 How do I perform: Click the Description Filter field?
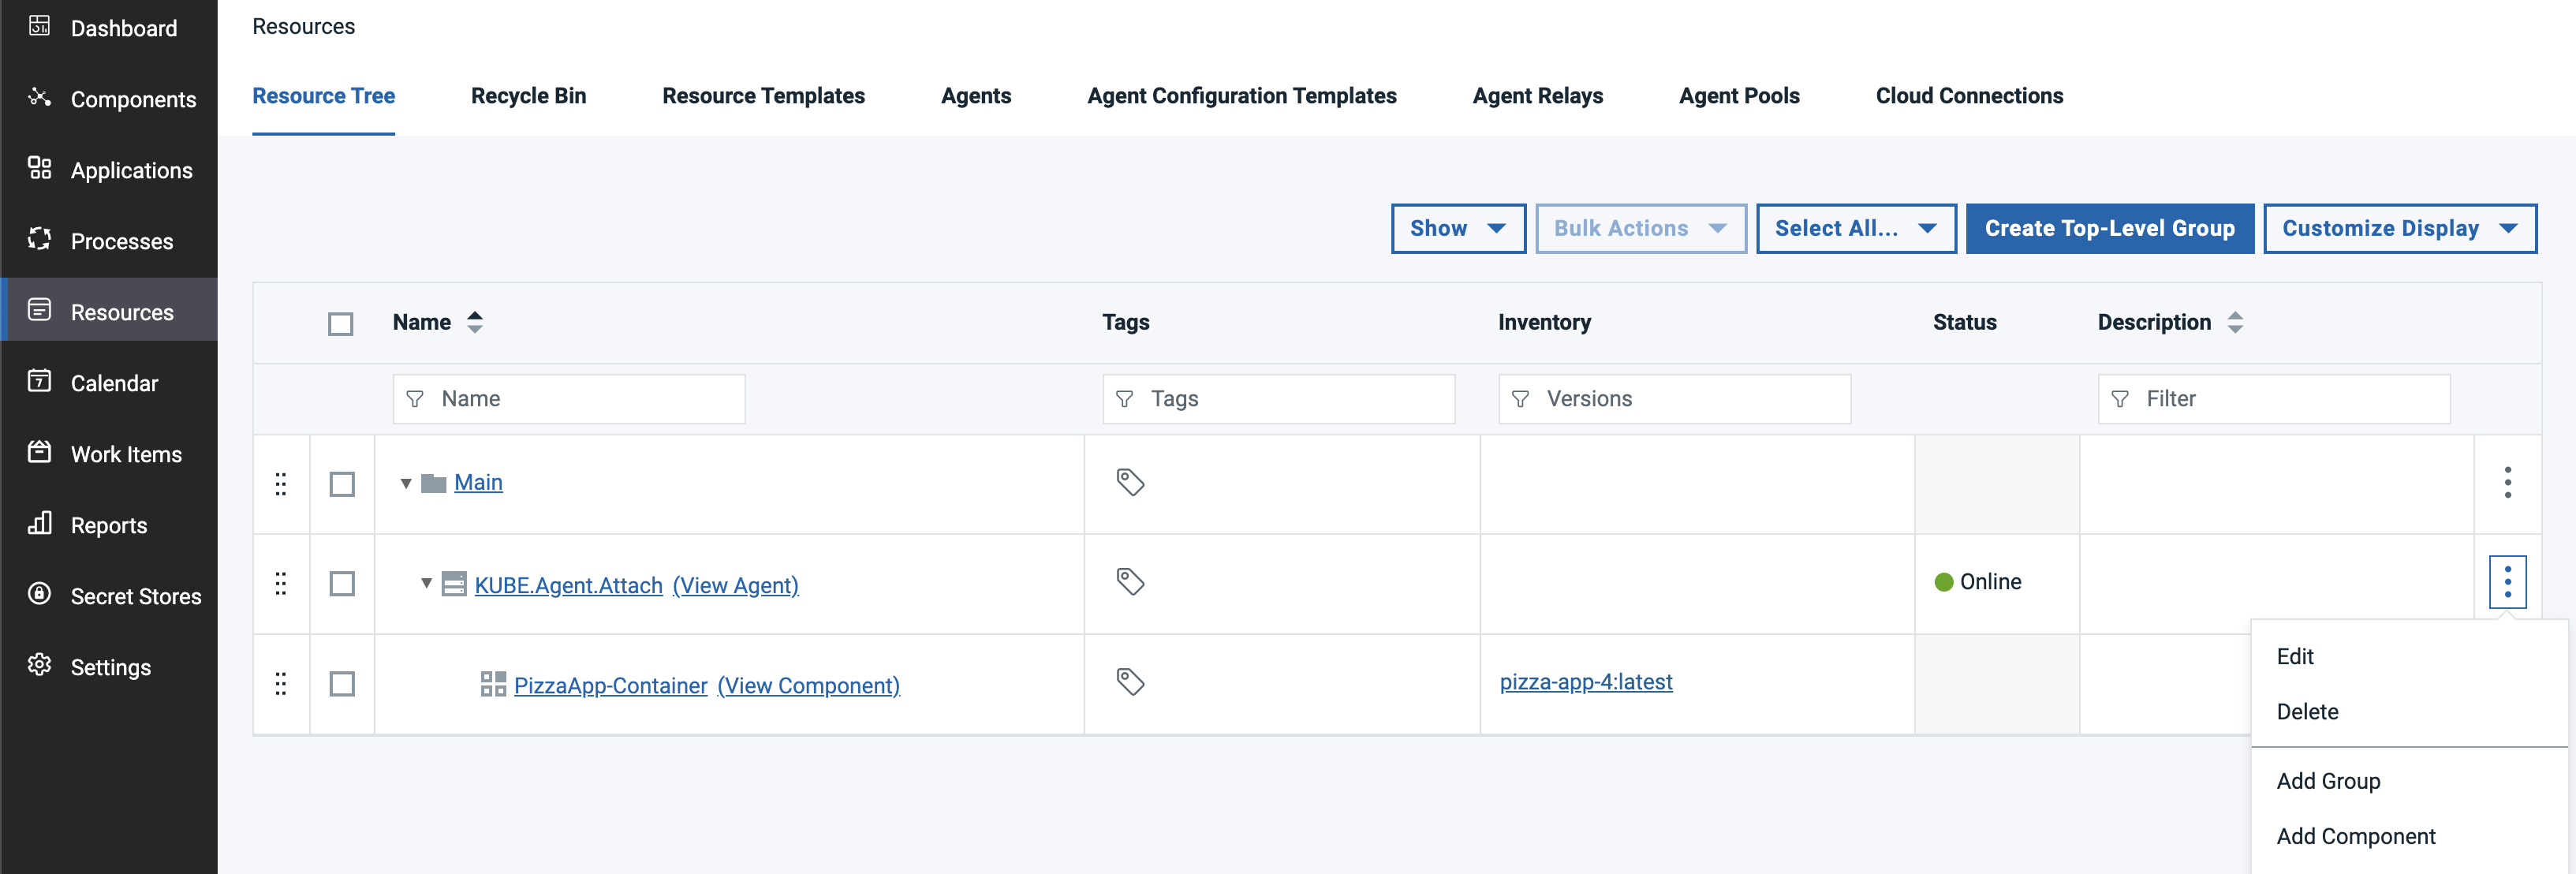2273,399
